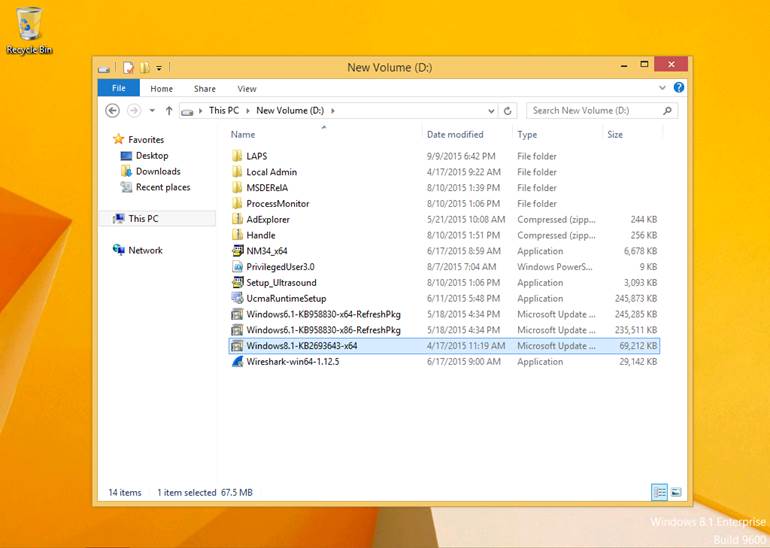Screen dimensions: 770x548
Task: Sort files by Date modified column
Action: pos(455,134)
